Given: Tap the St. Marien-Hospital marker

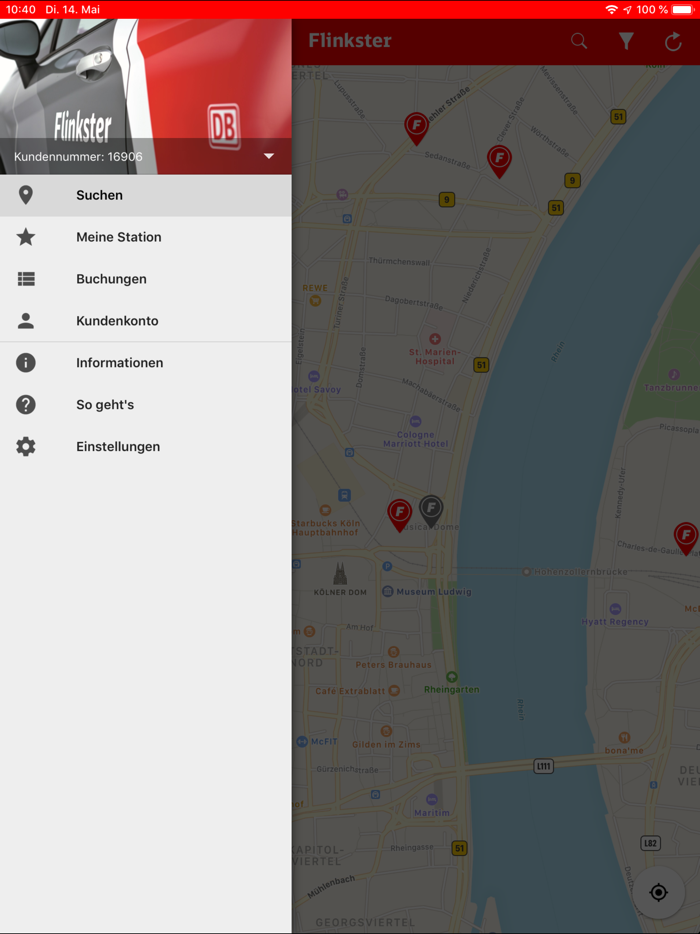Looking at the screenshot, I should [x=435, y=339].
